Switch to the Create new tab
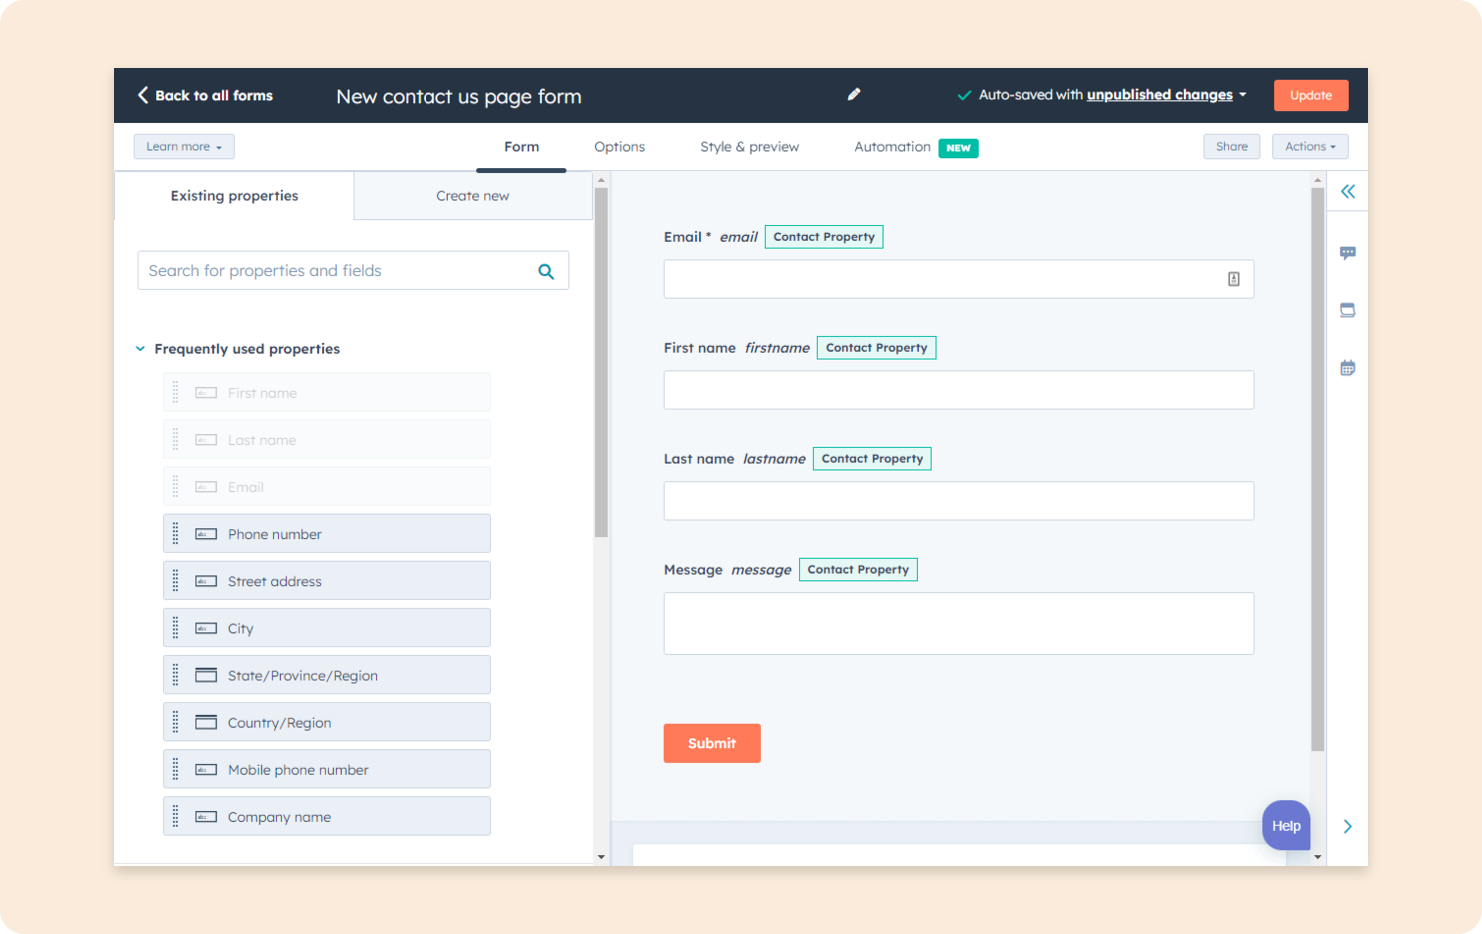This screenshot has height=934, width=1482. tap(472, 196)
